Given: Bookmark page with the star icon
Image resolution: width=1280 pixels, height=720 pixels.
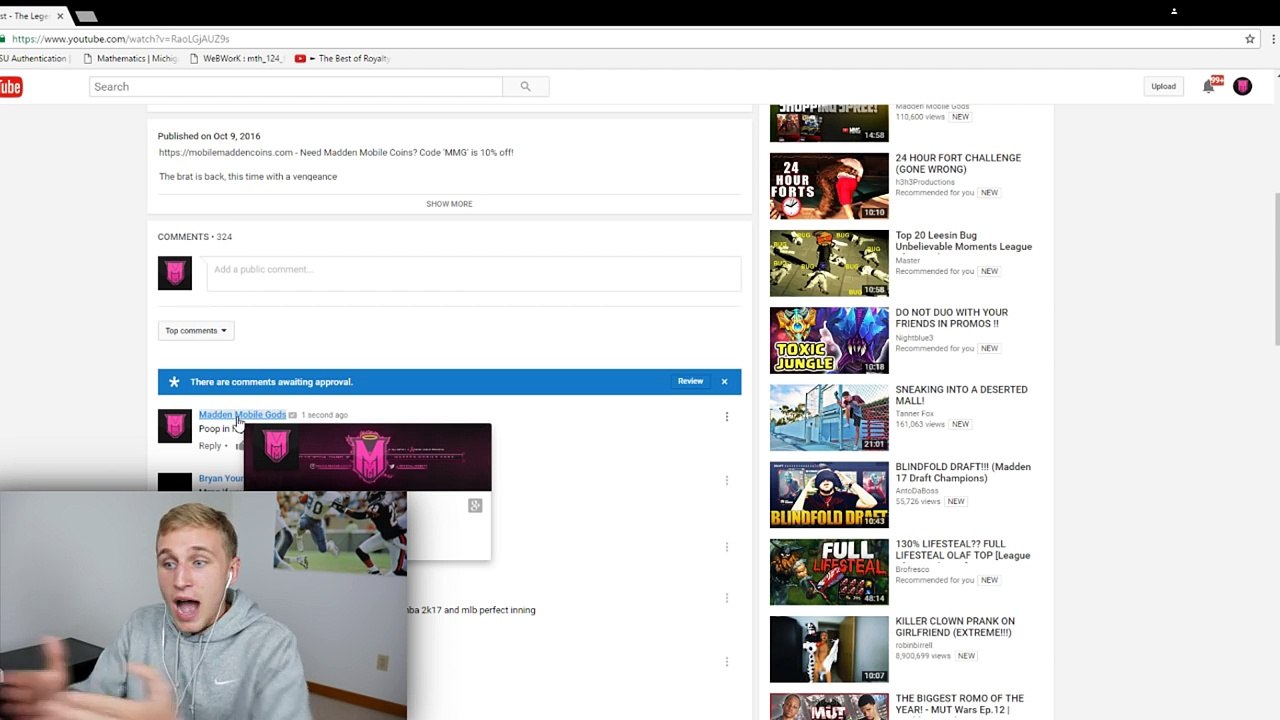Looking at the screenshot, I should (1249, 39).
